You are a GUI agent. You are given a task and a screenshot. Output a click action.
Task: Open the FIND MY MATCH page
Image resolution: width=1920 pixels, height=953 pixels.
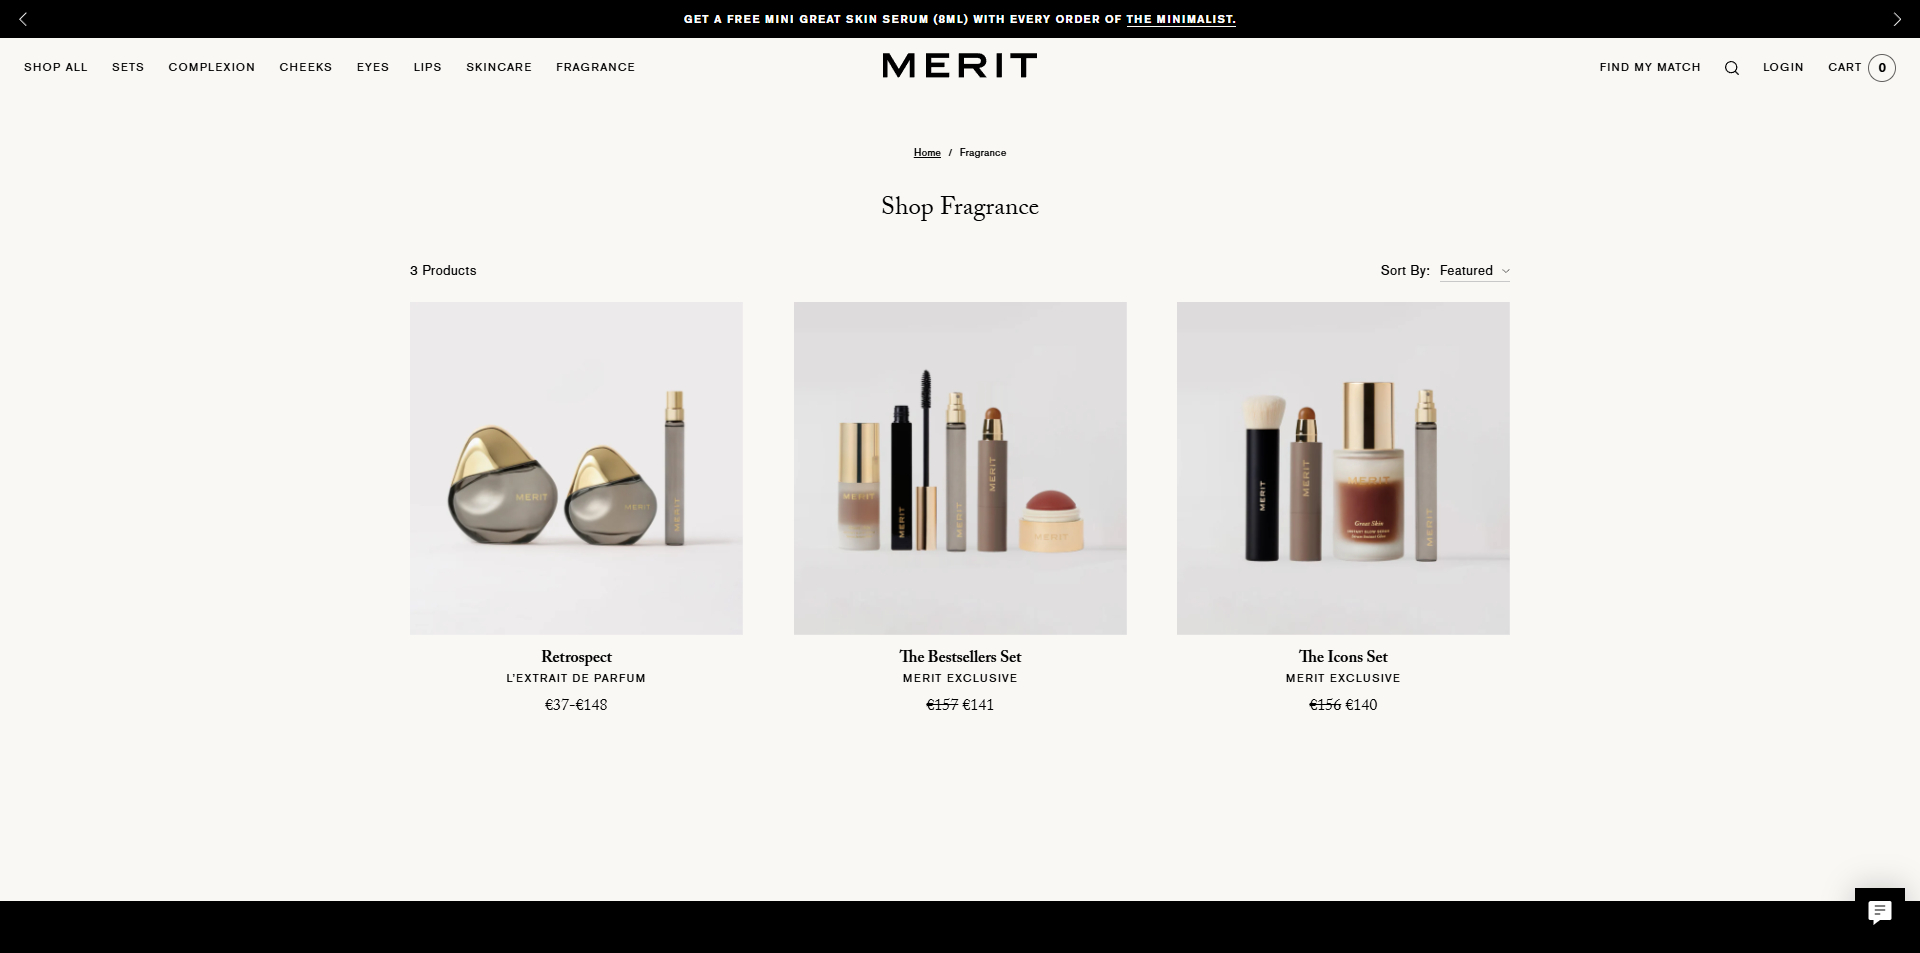(1649, 67)
